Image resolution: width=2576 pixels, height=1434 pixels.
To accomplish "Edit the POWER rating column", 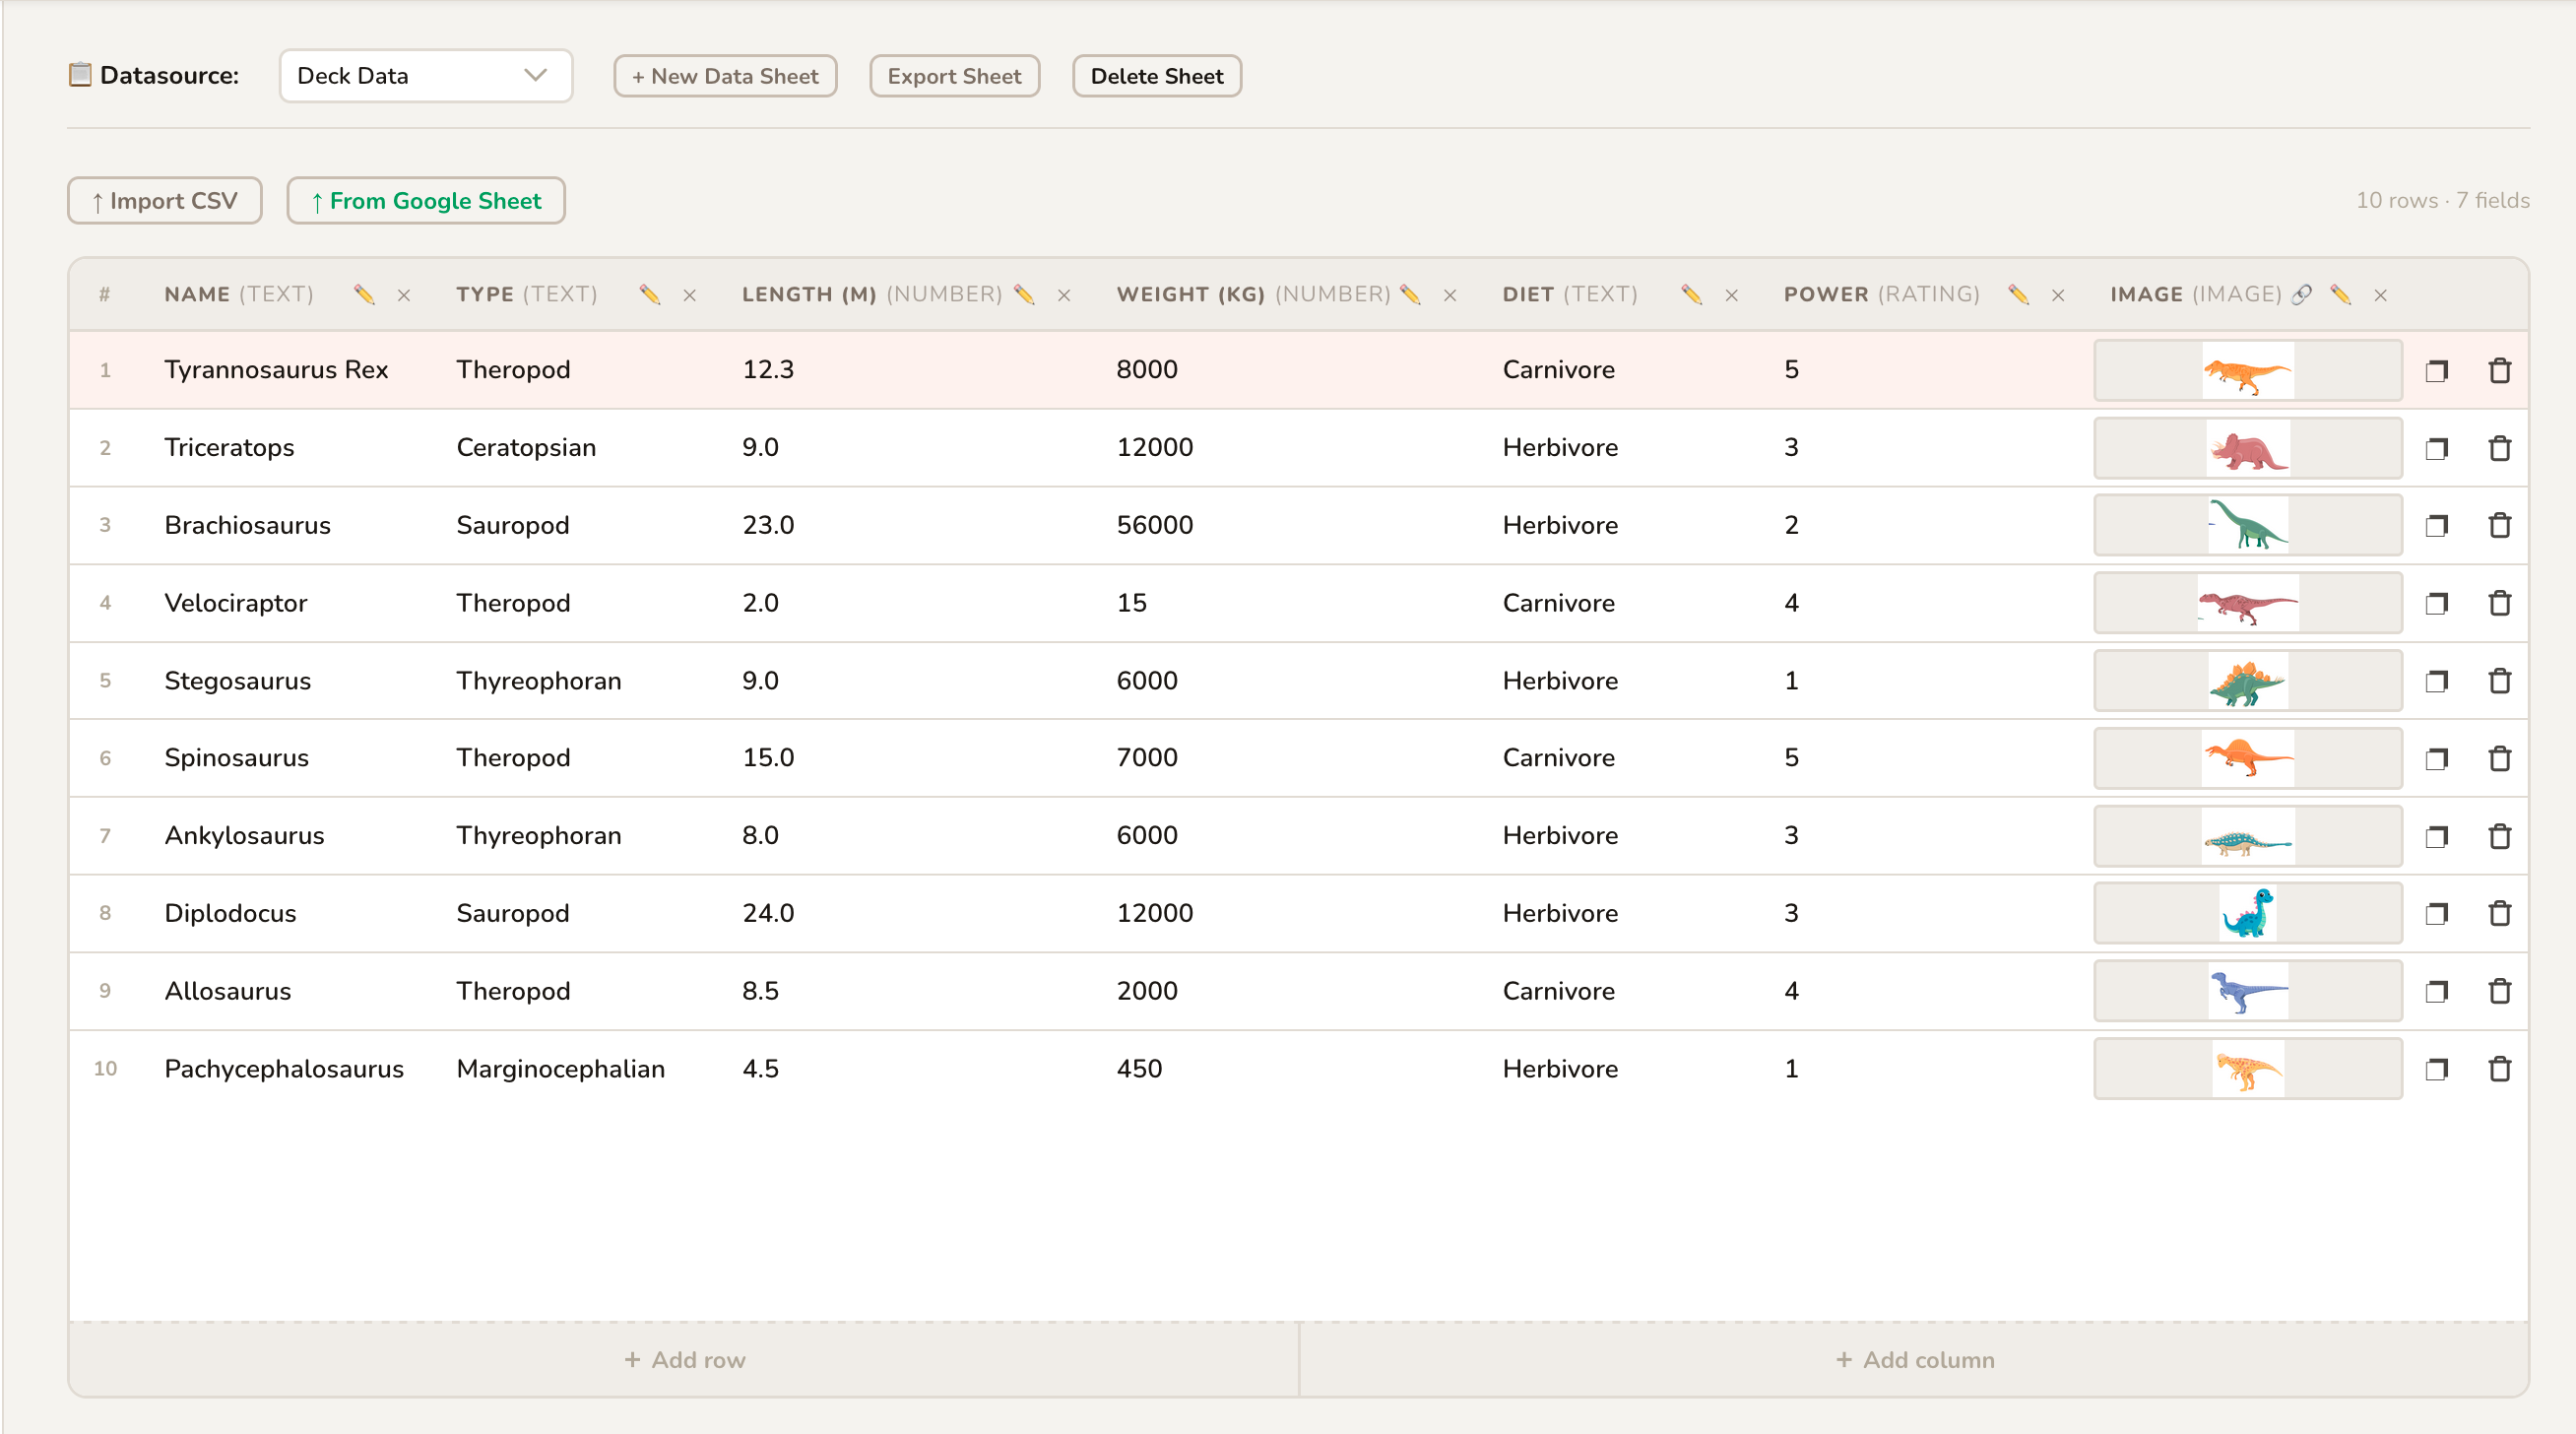I will pos(2018,294).
